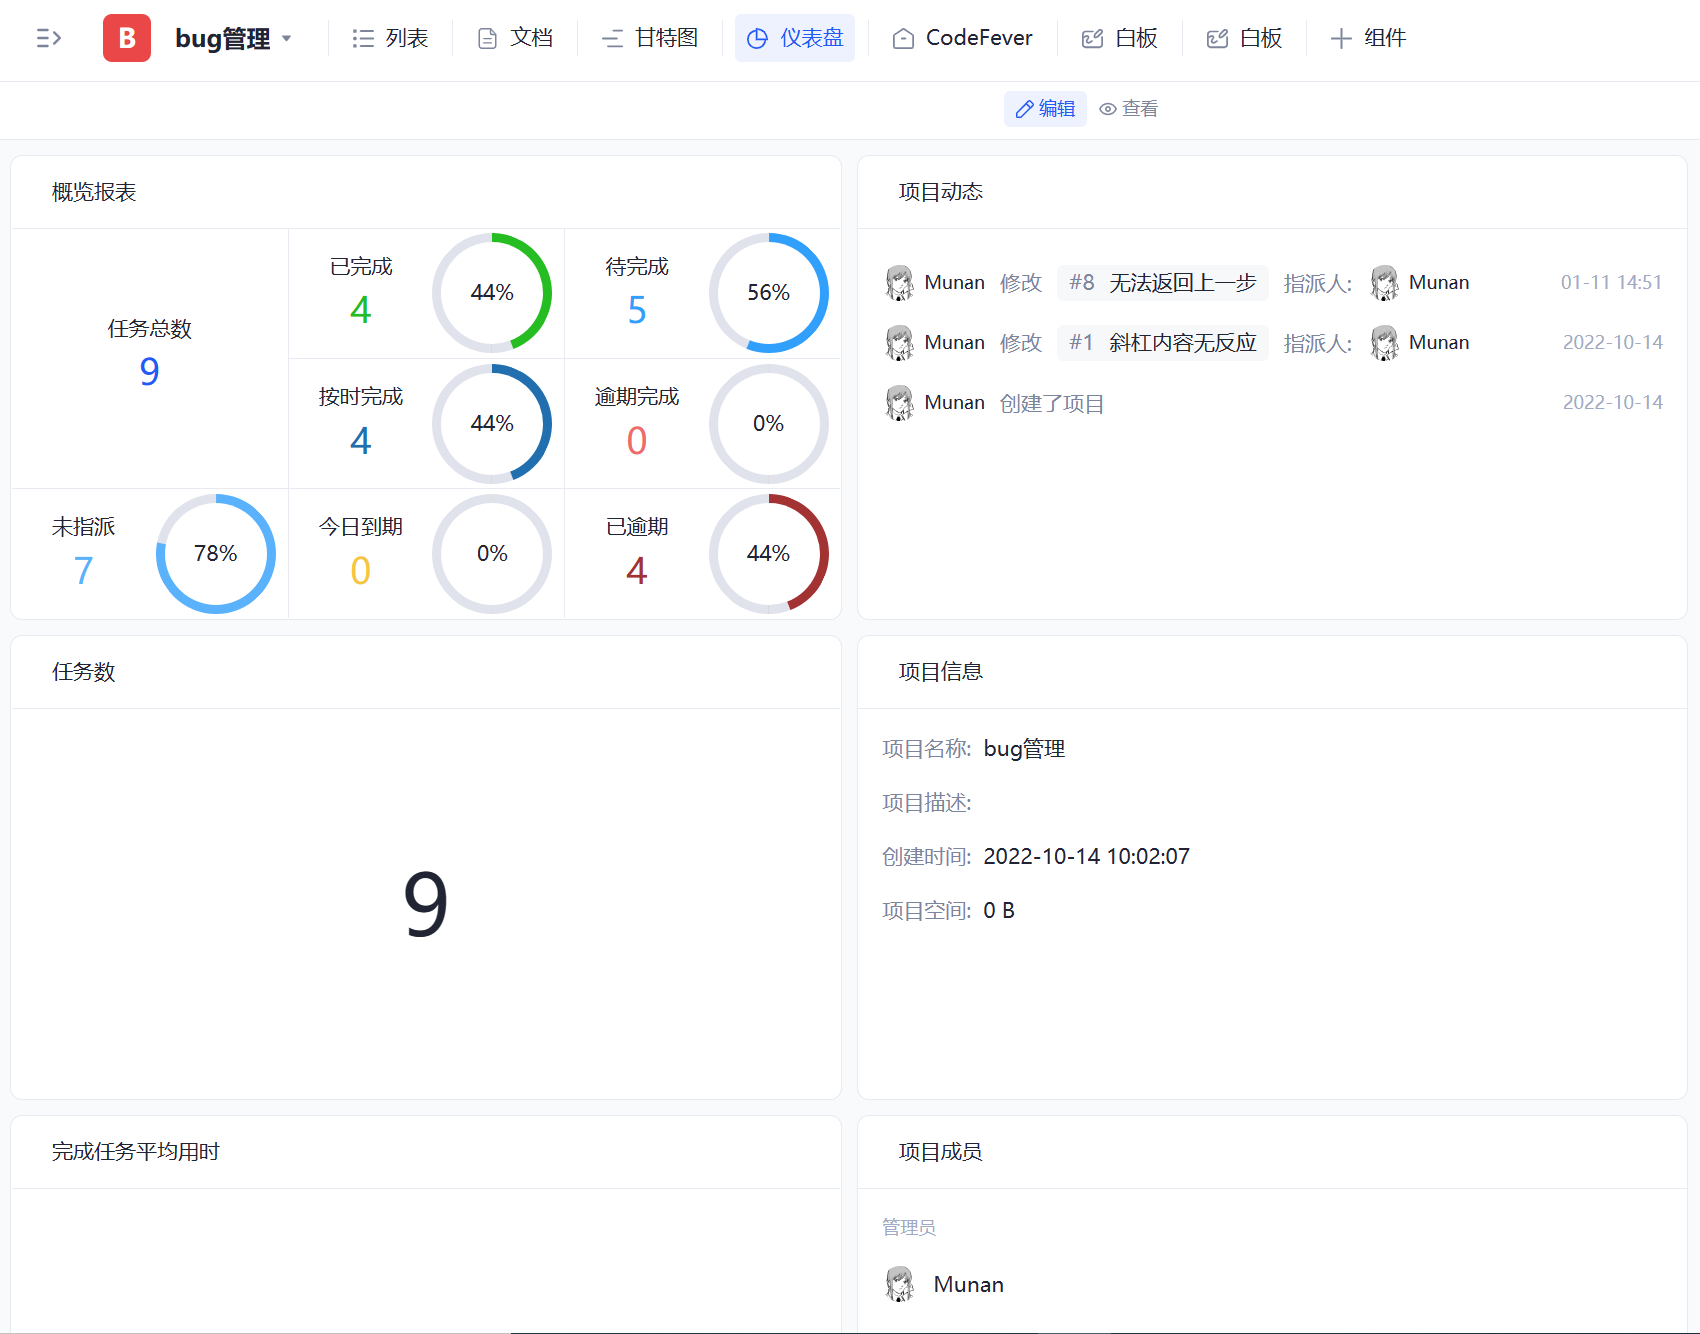Screen dimensions: 1700x1334
Task: Switch to 查看 mode with eye icon
Action: pyautogui.click(x=1128, y=109)
